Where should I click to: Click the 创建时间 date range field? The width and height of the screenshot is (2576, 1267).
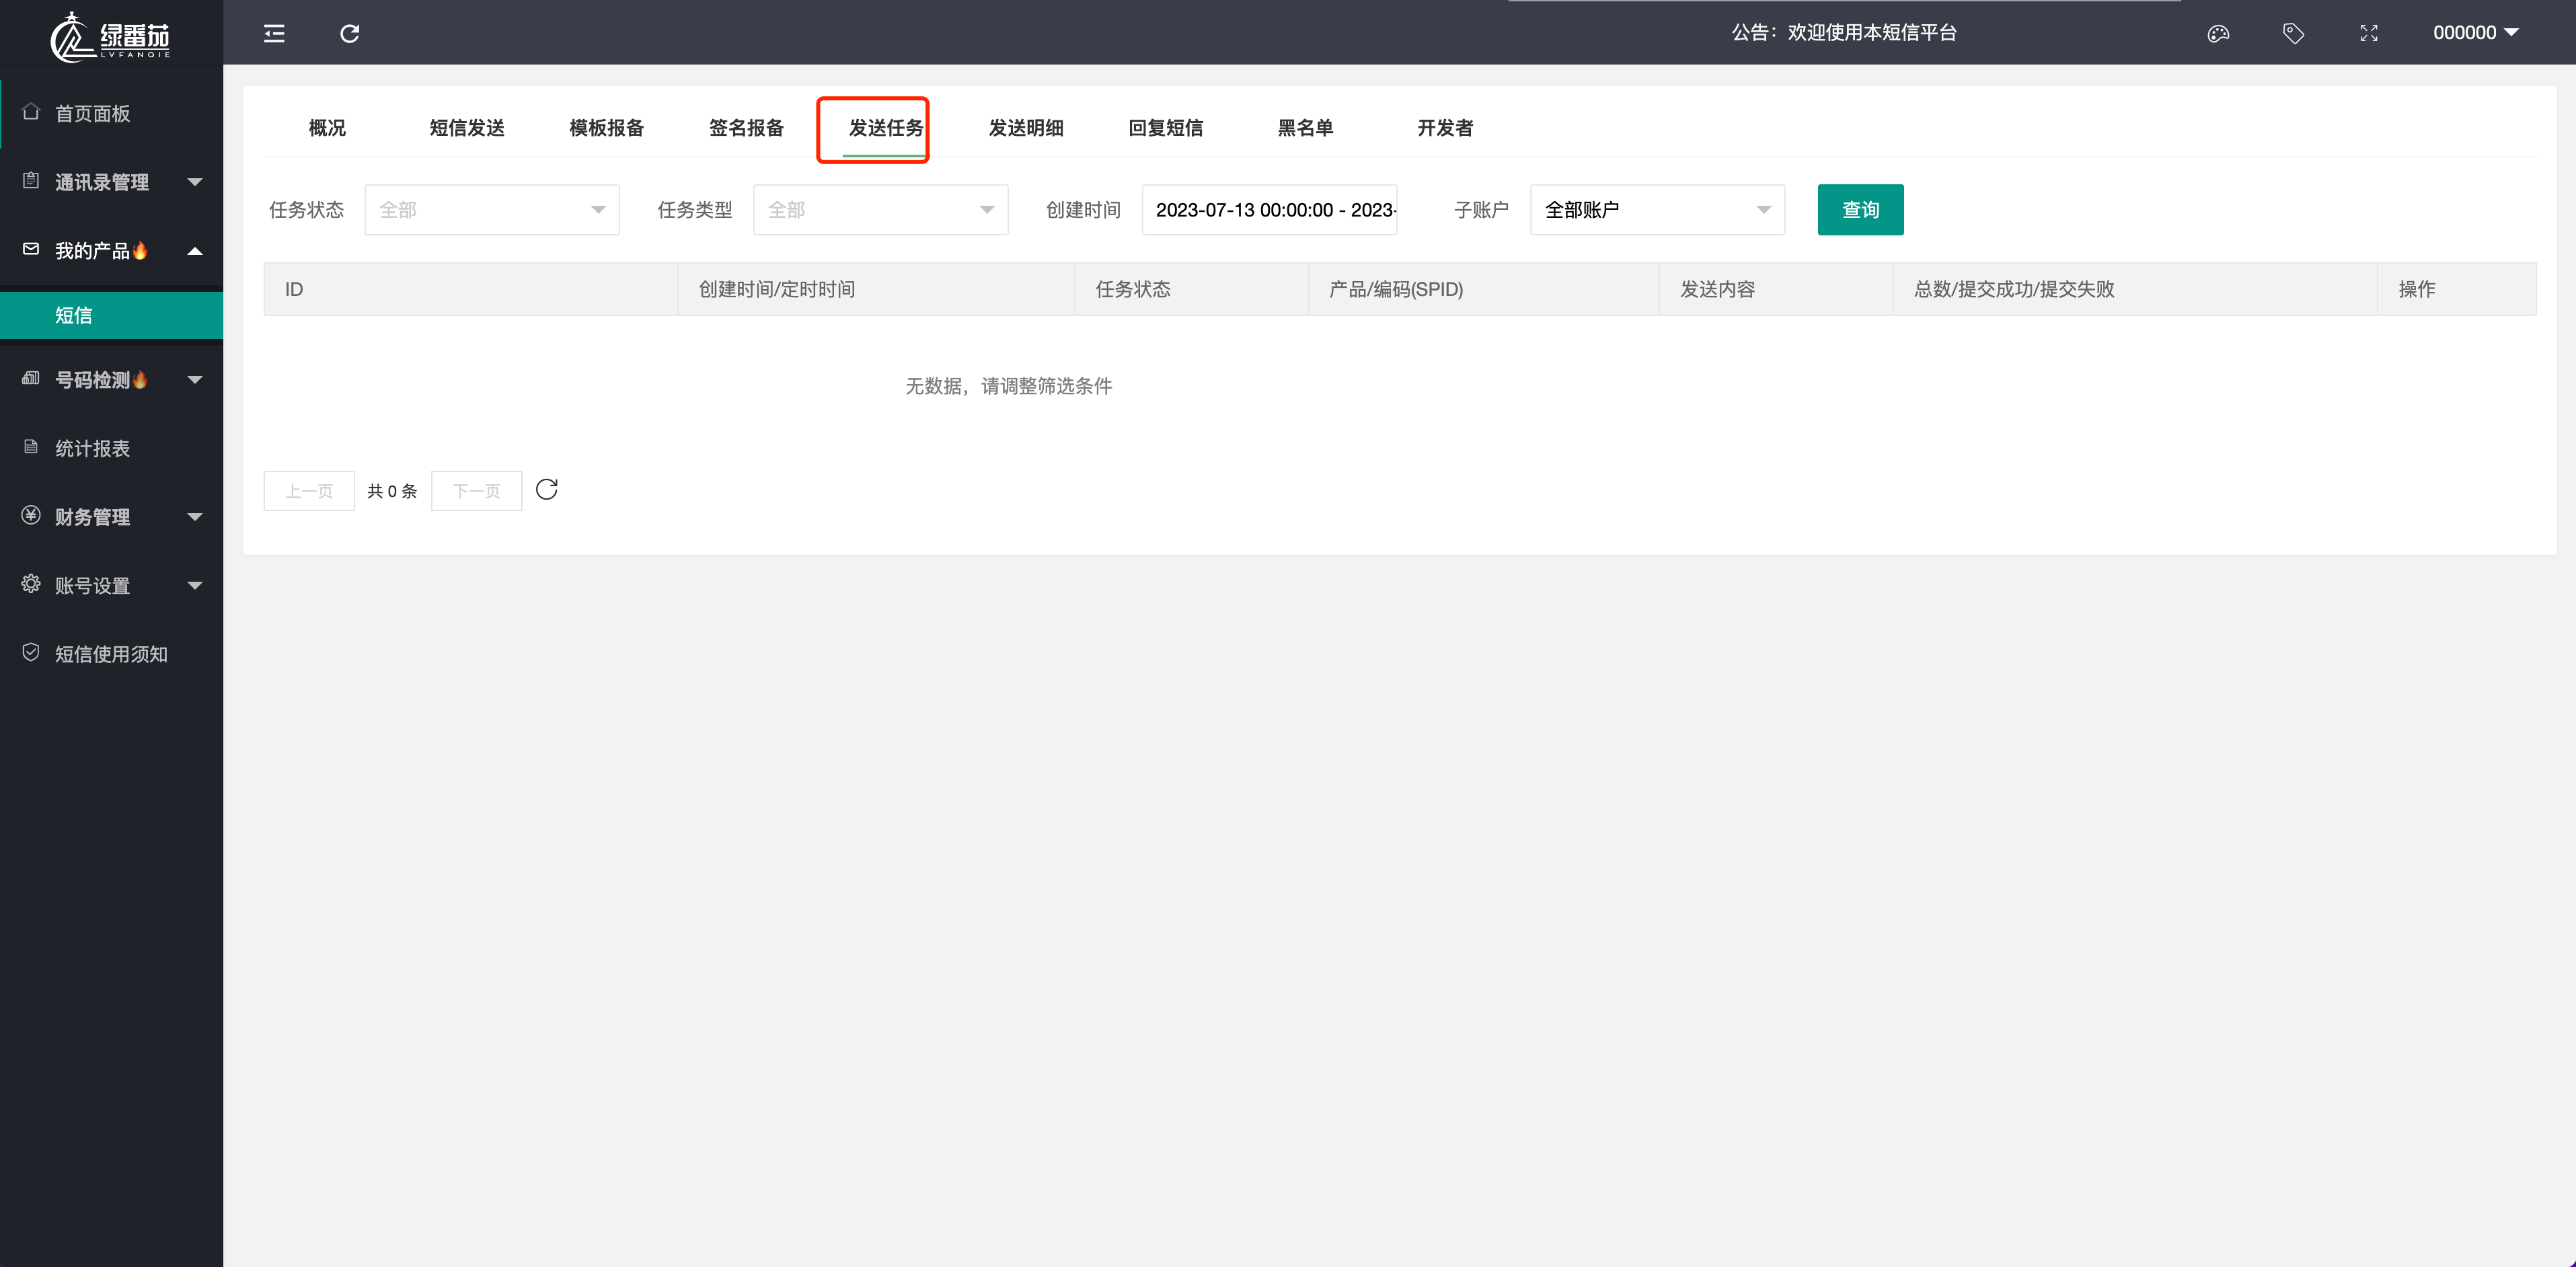pyautogui.click(x=1269, y=210)
